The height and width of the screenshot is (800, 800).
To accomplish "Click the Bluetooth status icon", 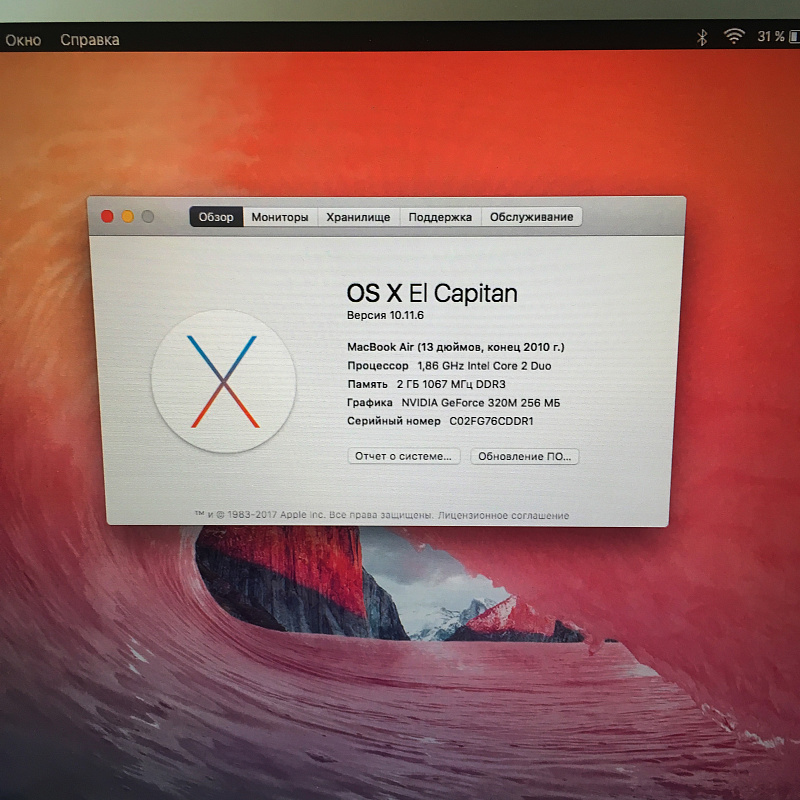I will click(x=703, y=37).
